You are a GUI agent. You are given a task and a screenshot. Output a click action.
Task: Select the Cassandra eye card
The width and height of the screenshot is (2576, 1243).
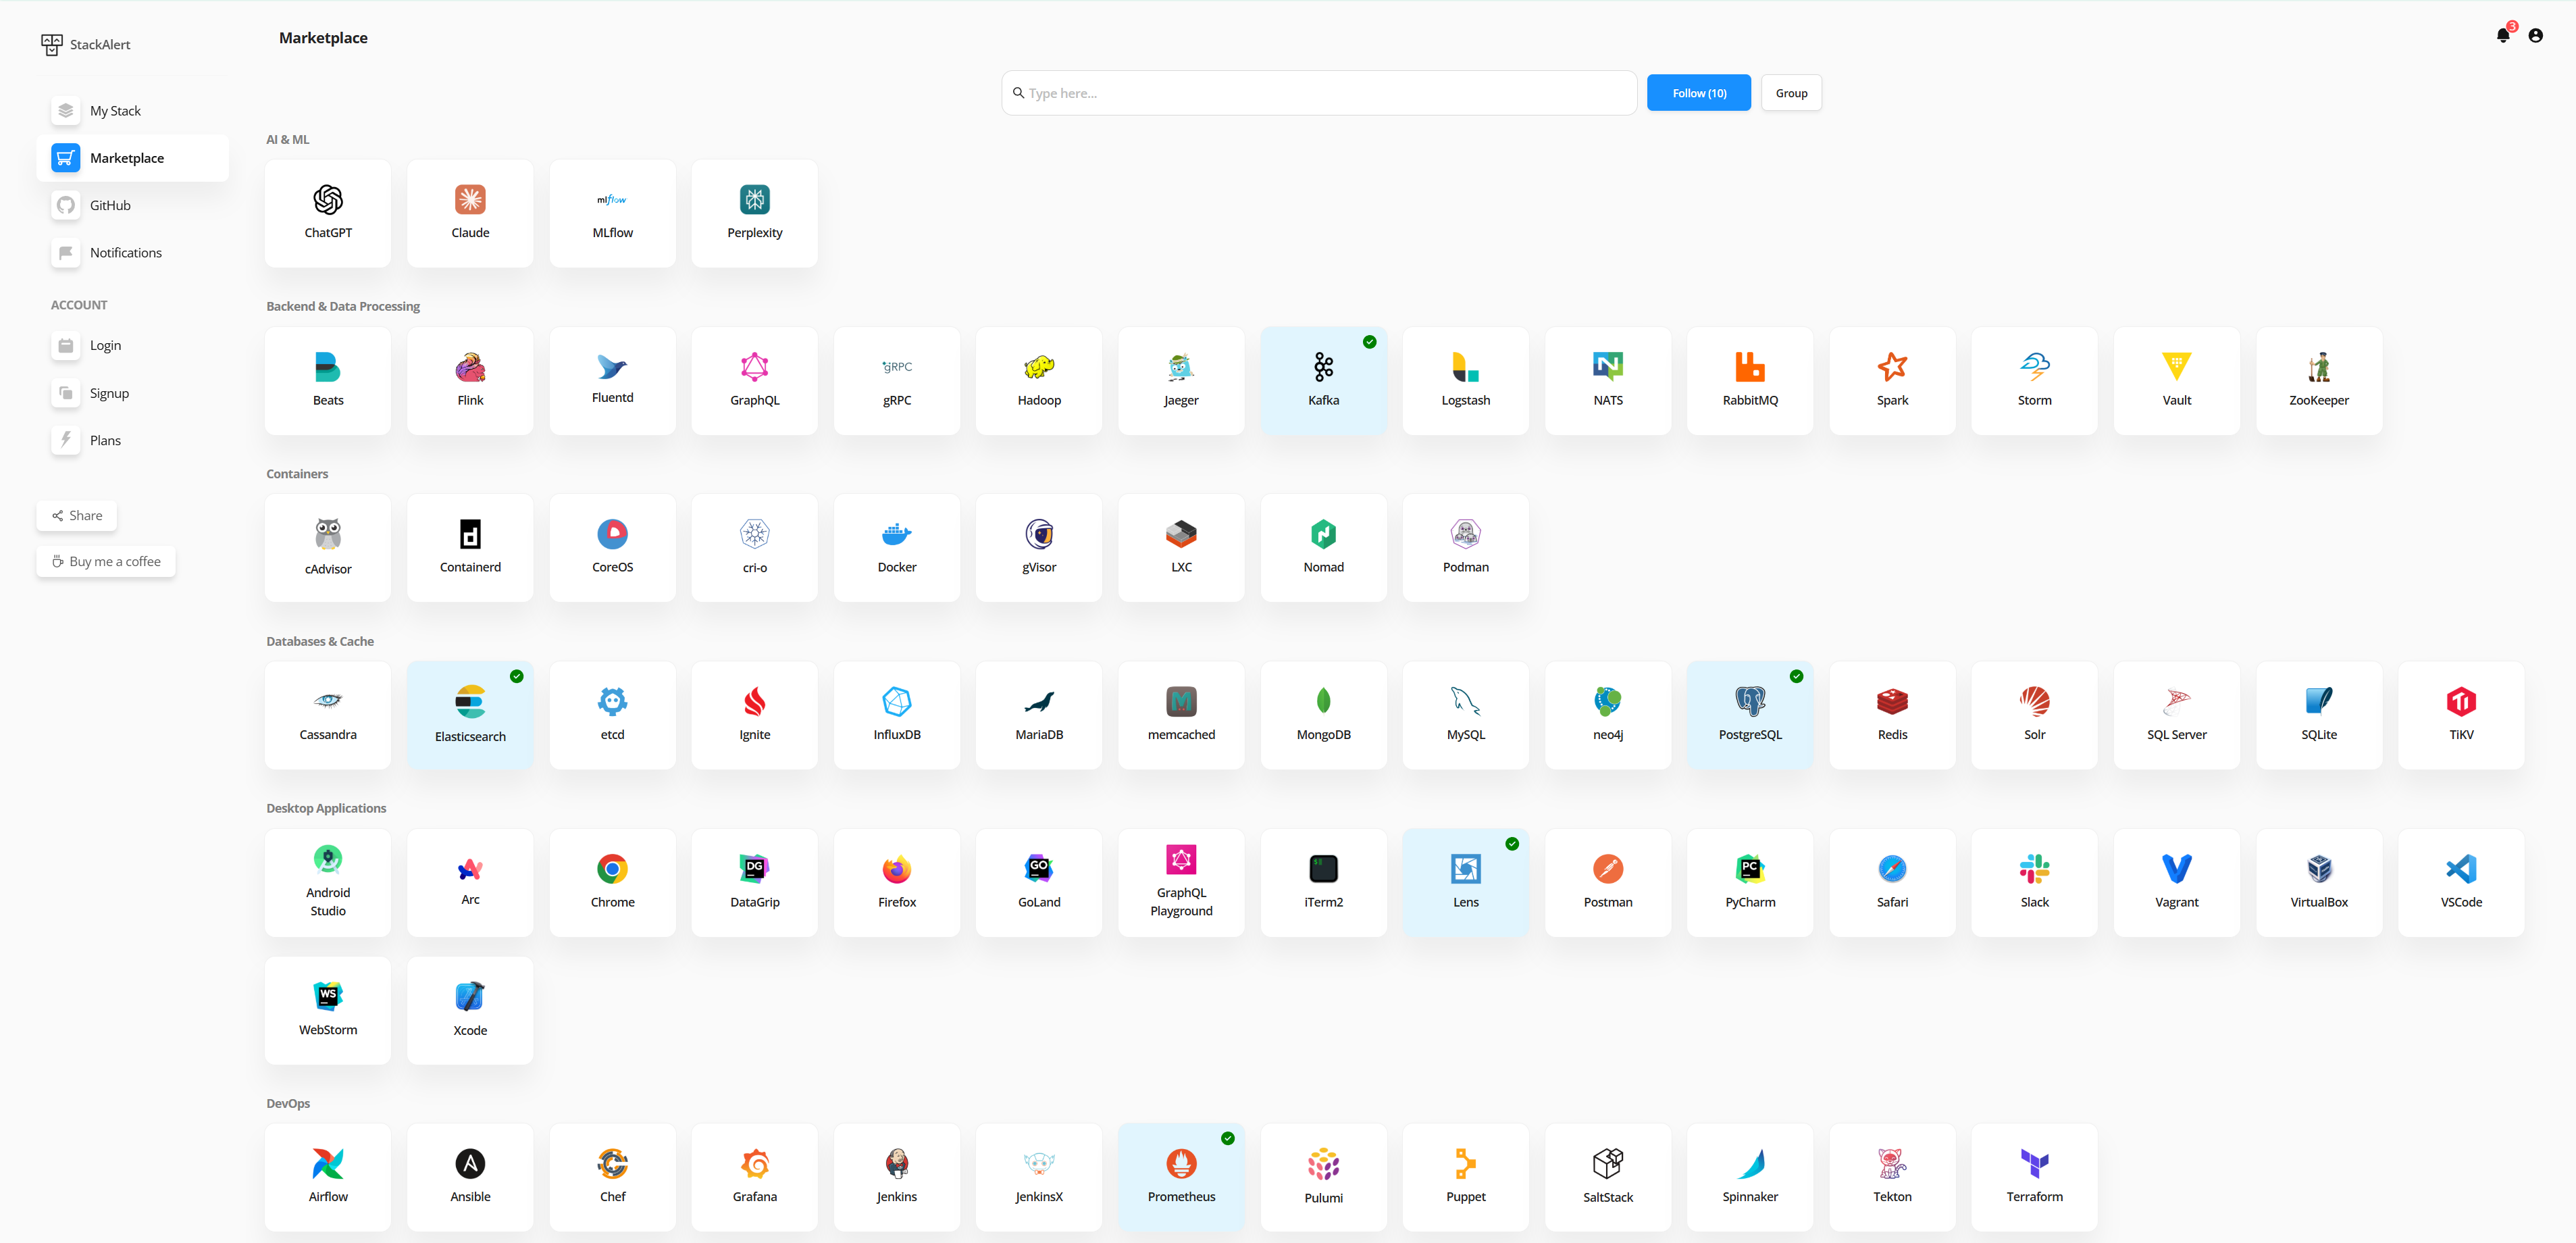tap(328, 715)
